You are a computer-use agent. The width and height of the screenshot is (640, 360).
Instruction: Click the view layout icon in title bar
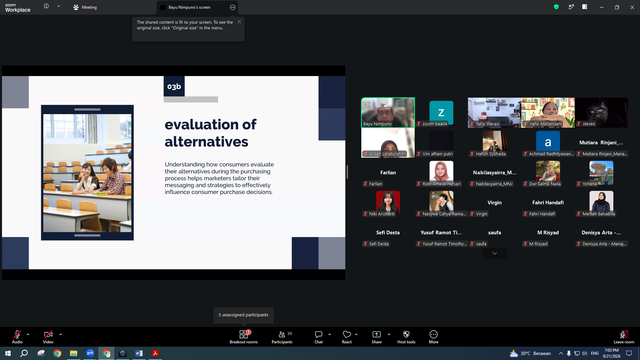point(584,7)
